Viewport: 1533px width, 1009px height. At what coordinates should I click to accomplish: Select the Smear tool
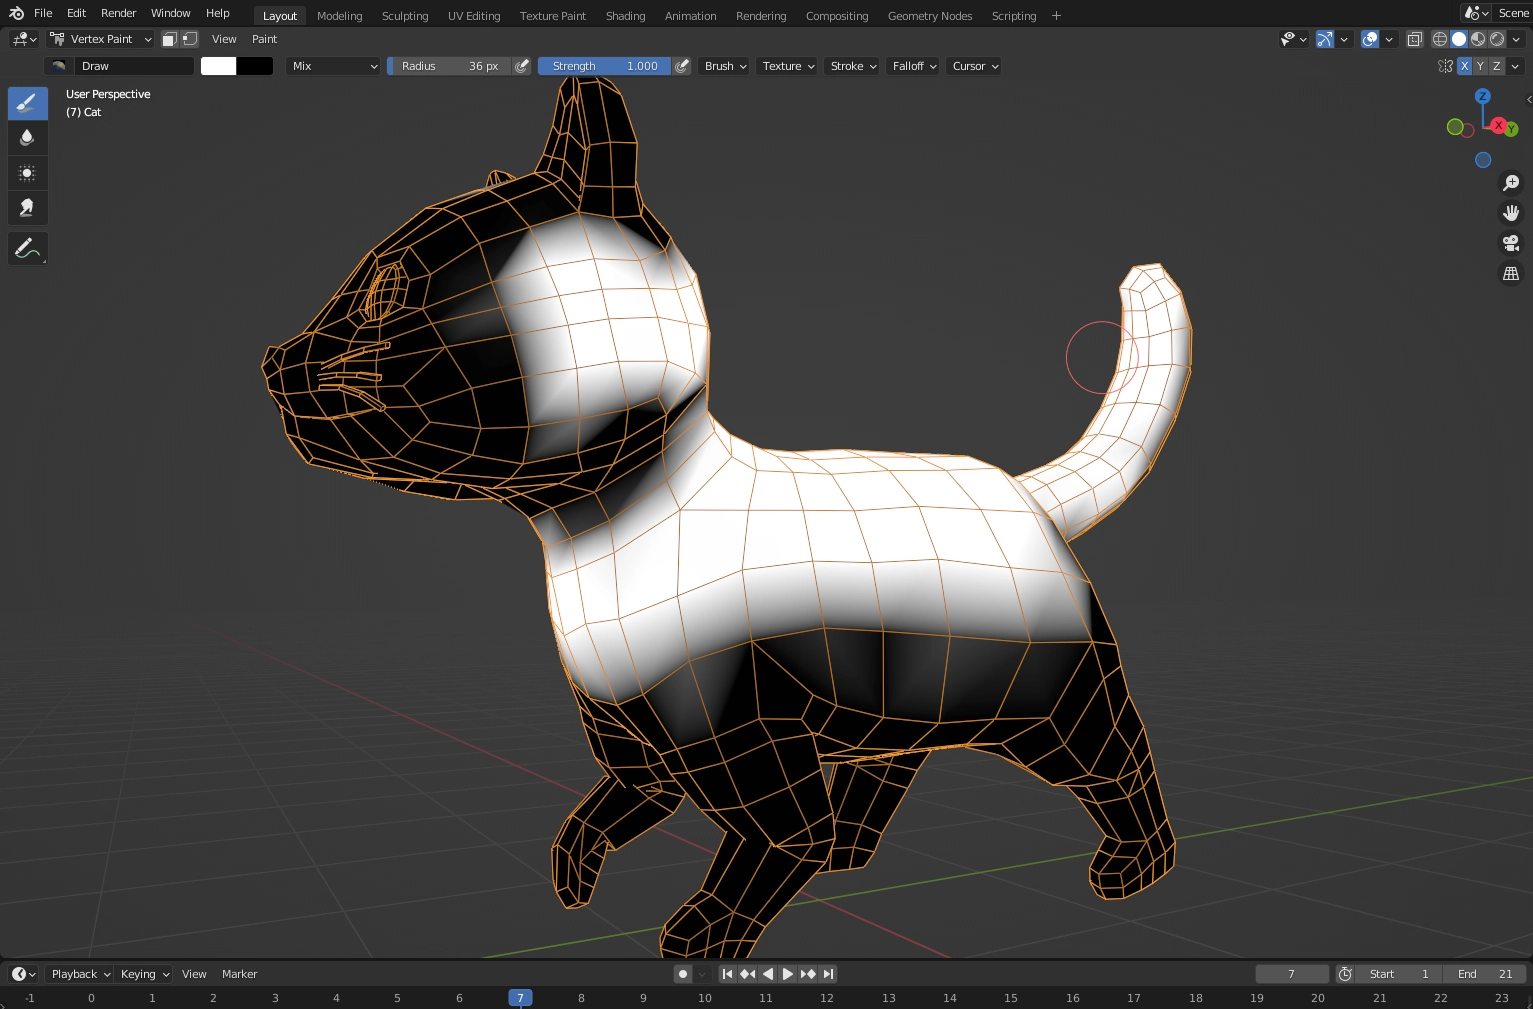(x=27, y=207)
